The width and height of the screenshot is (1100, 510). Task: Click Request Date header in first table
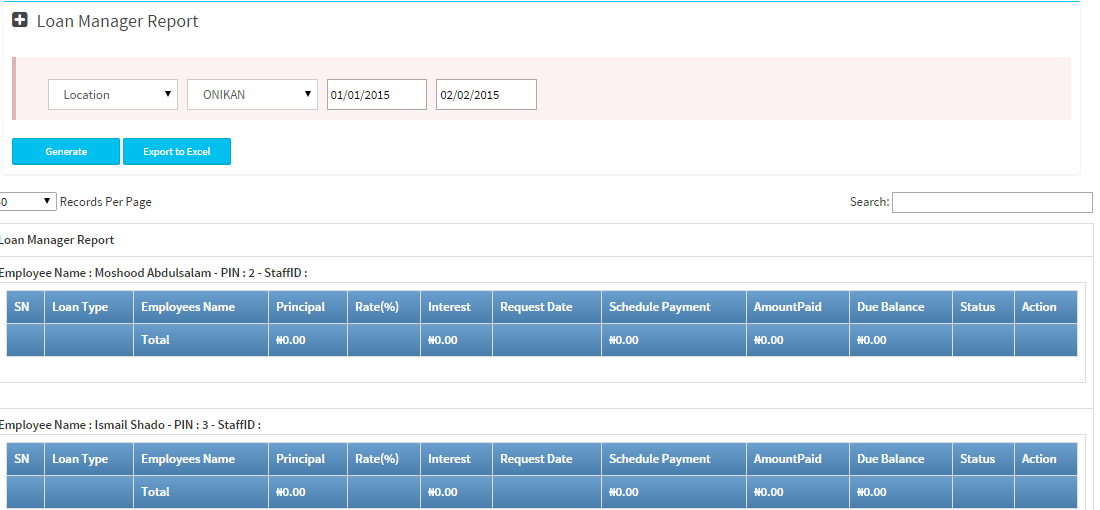point(536,307)
